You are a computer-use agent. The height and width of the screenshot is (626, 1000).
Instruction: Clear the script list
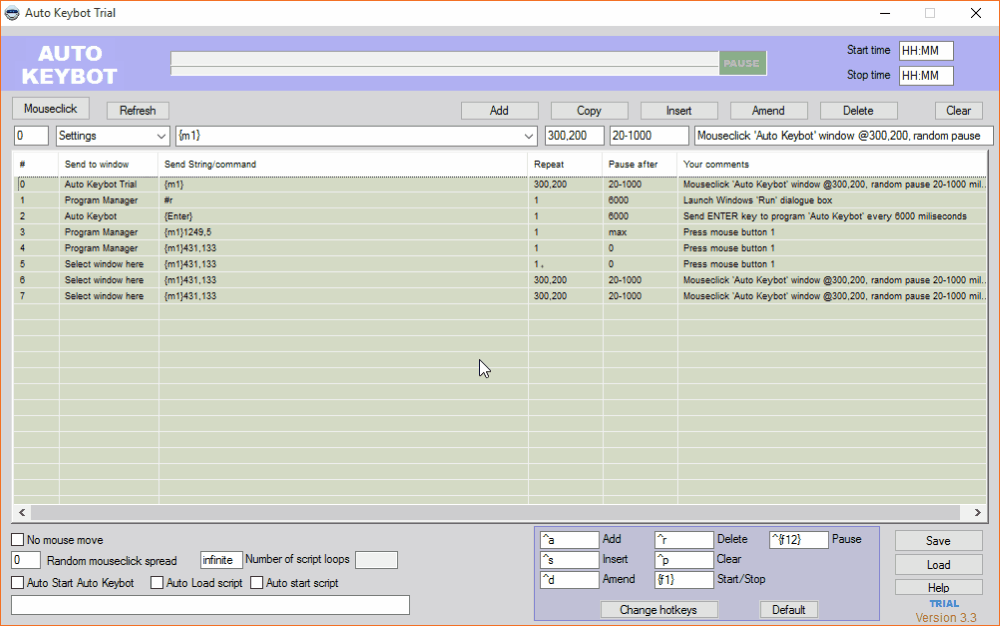pyautogui.click(x=959, y=110)
